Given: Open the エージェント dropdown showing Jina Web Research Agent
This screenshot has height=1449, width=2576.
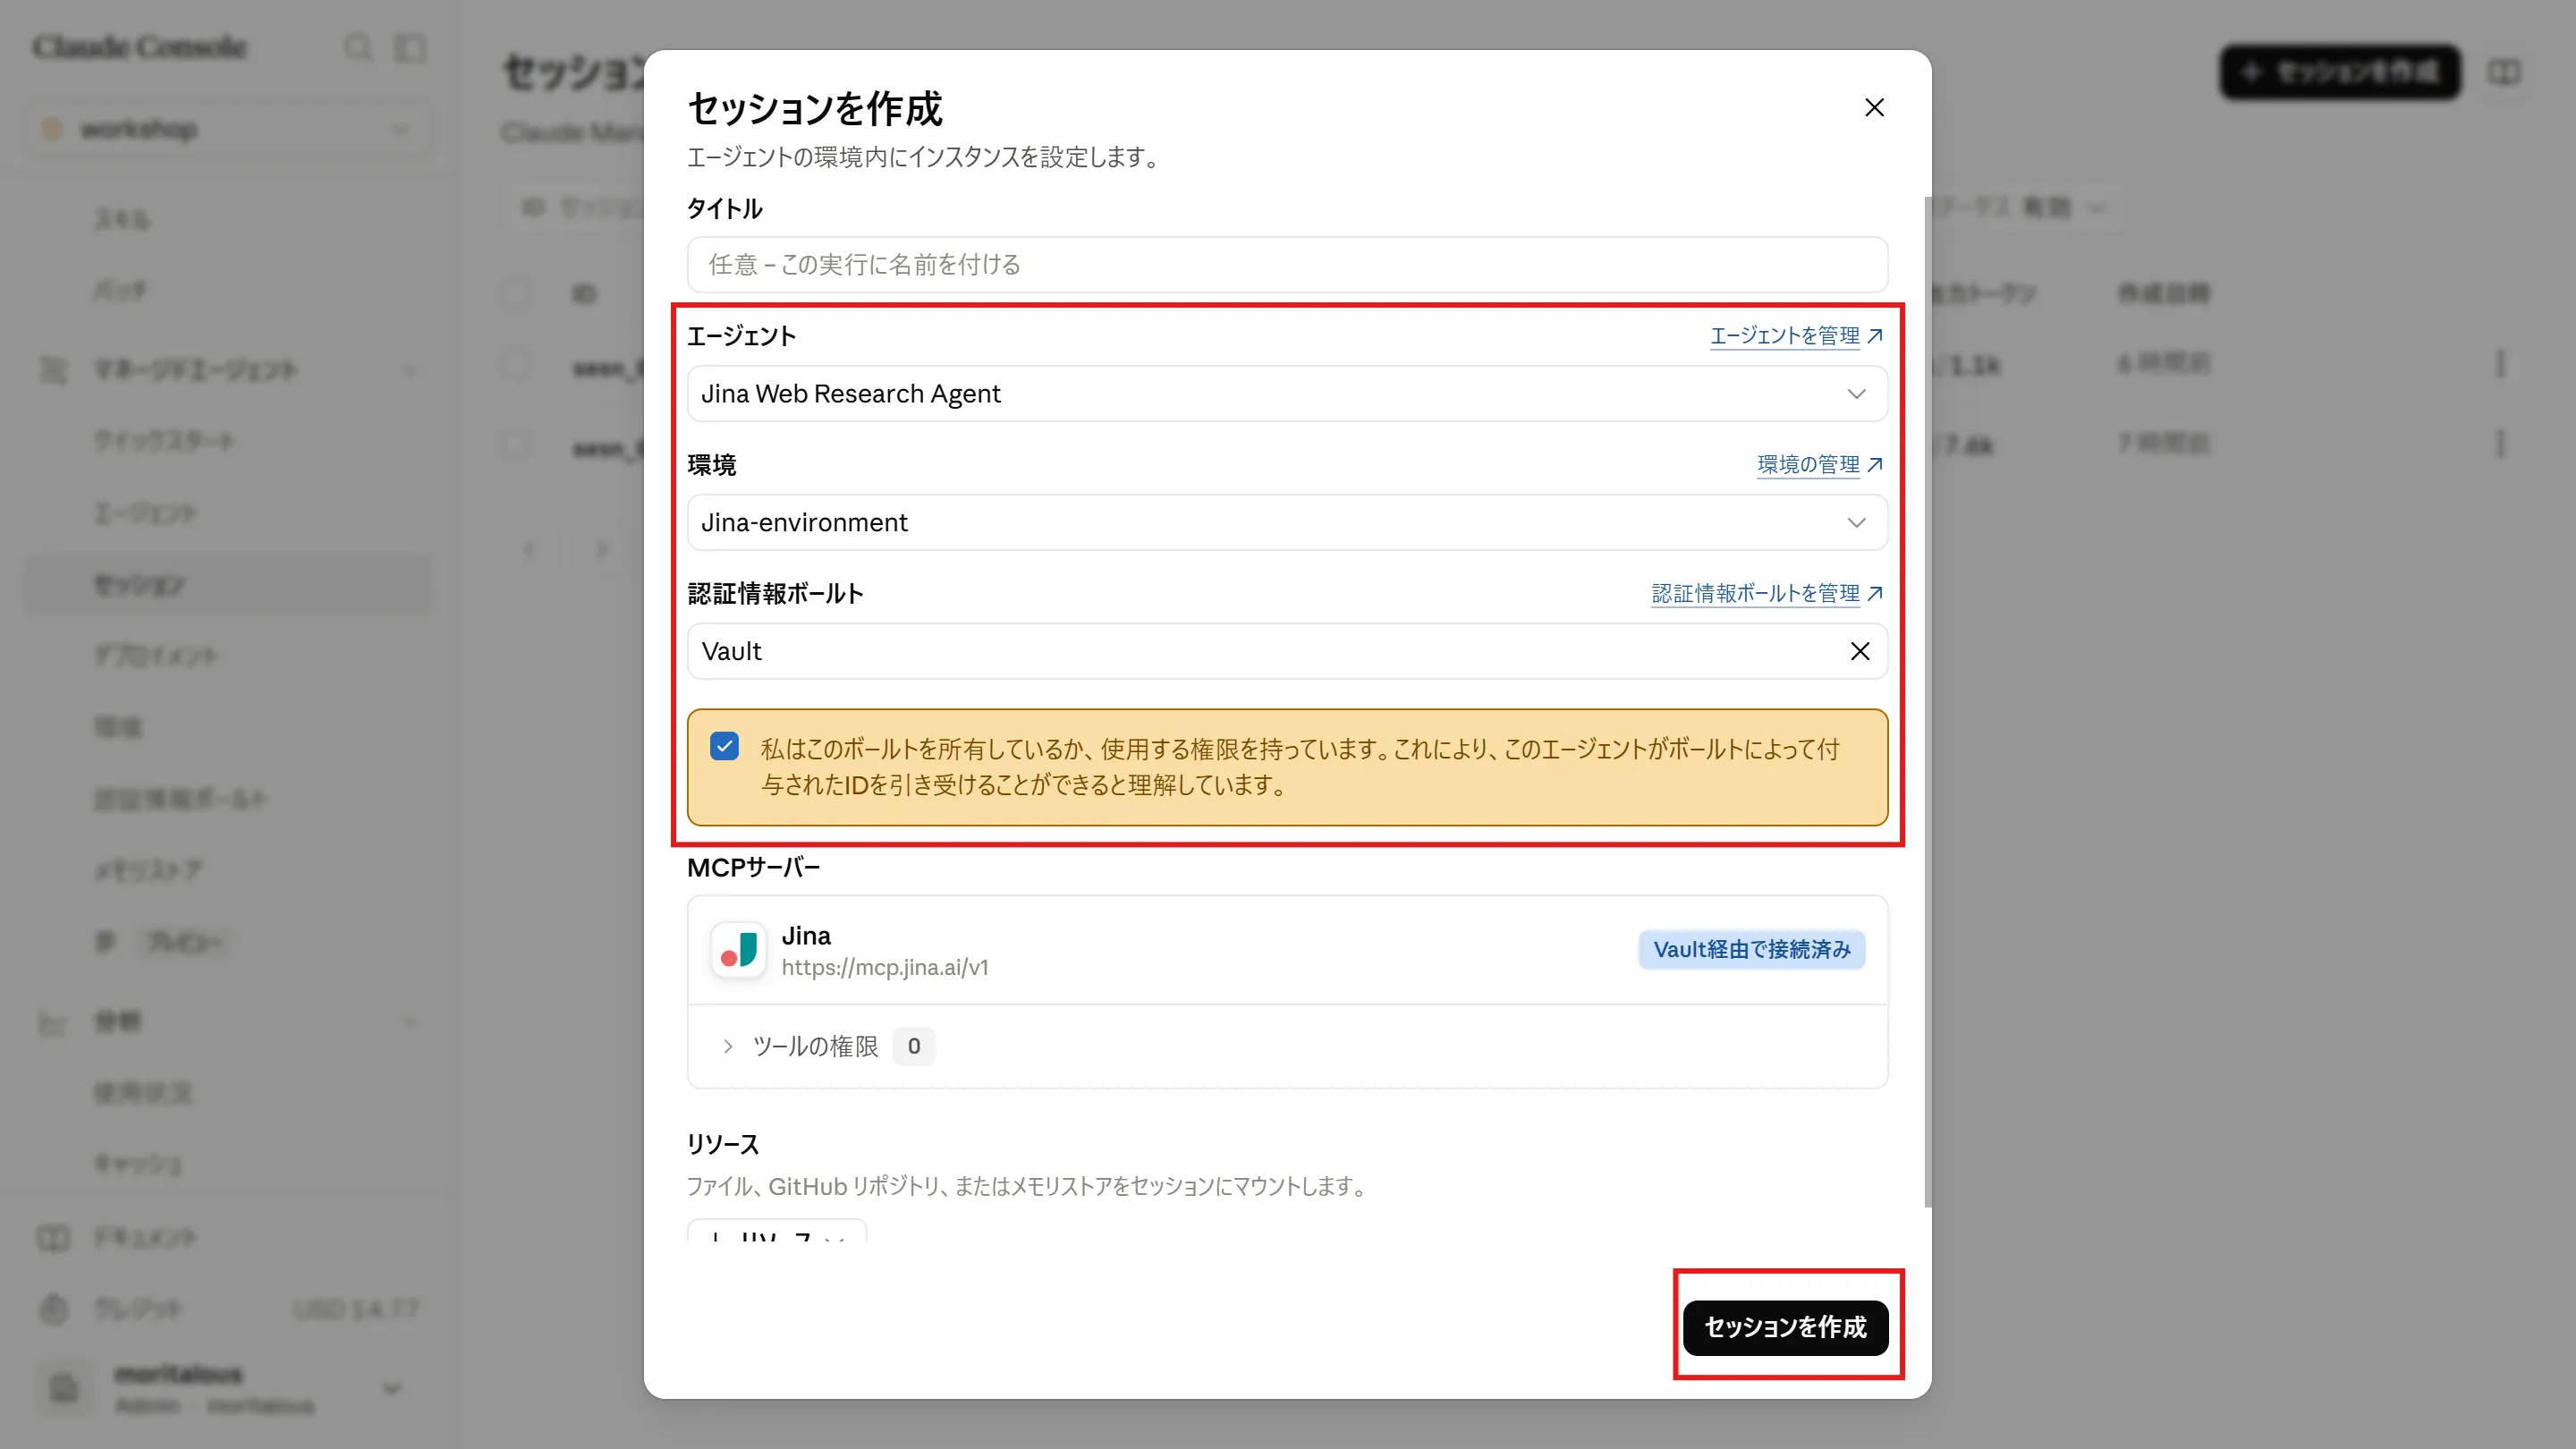Looking at the screenshot, I should [x=1287, y=394].
